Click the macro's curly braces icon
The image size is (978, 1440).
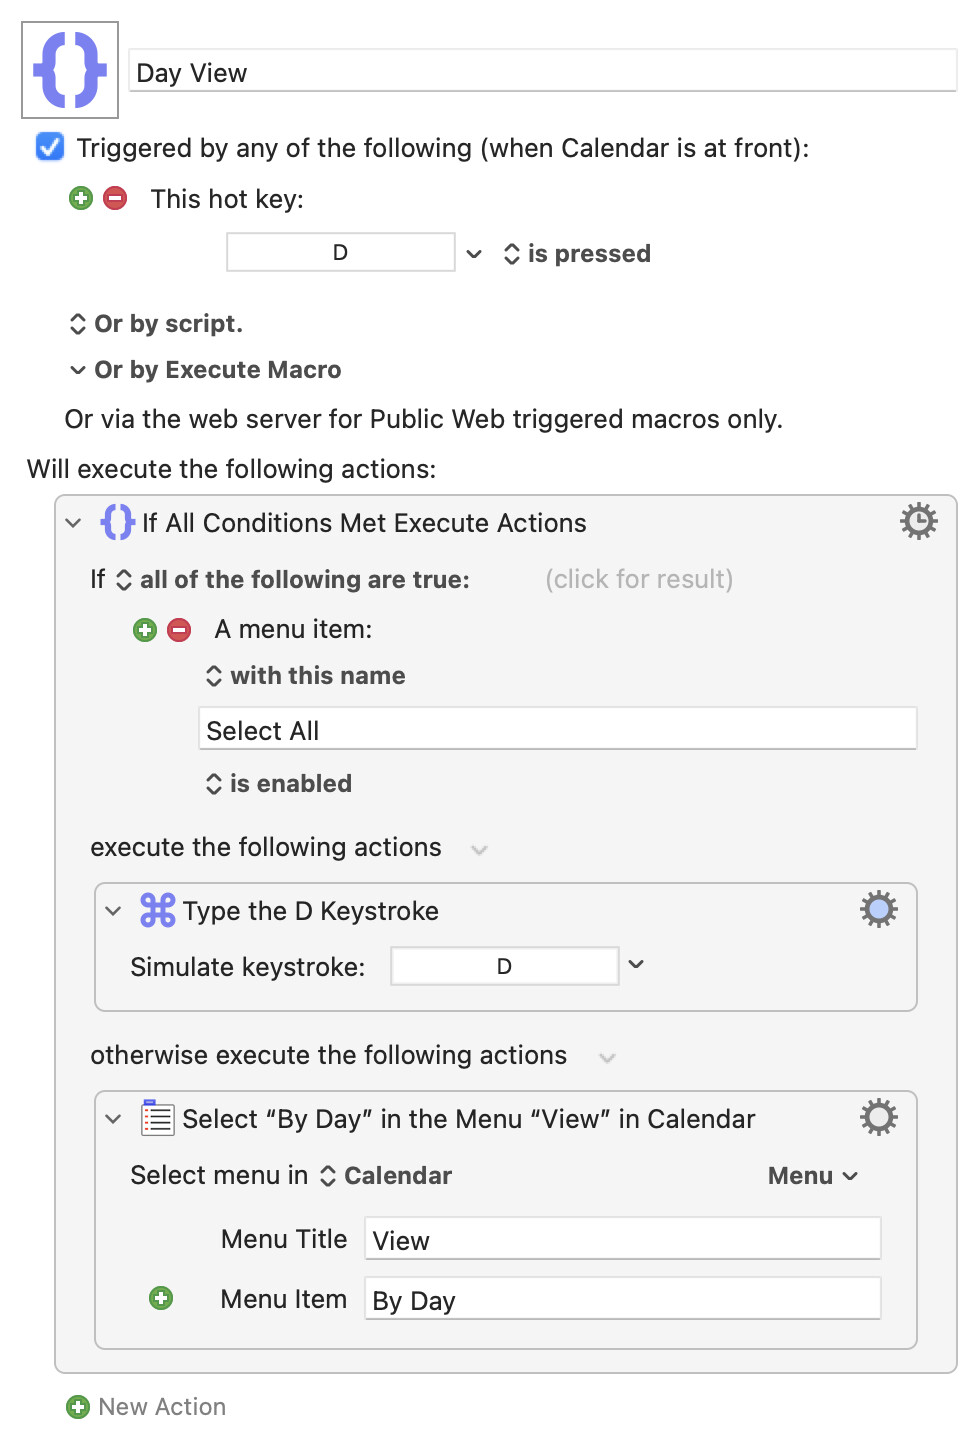(70, 70)
